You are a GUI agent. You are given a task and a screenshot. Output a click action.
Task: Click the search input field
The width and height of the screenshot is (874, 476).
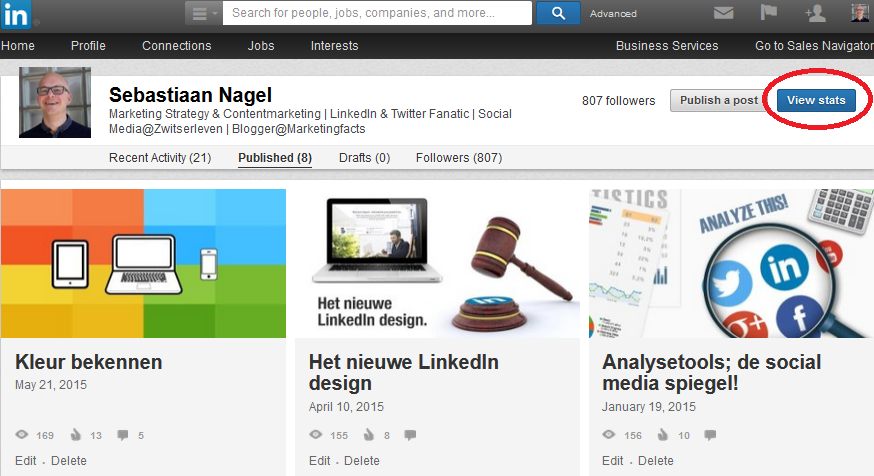click(x=377, y=13)
